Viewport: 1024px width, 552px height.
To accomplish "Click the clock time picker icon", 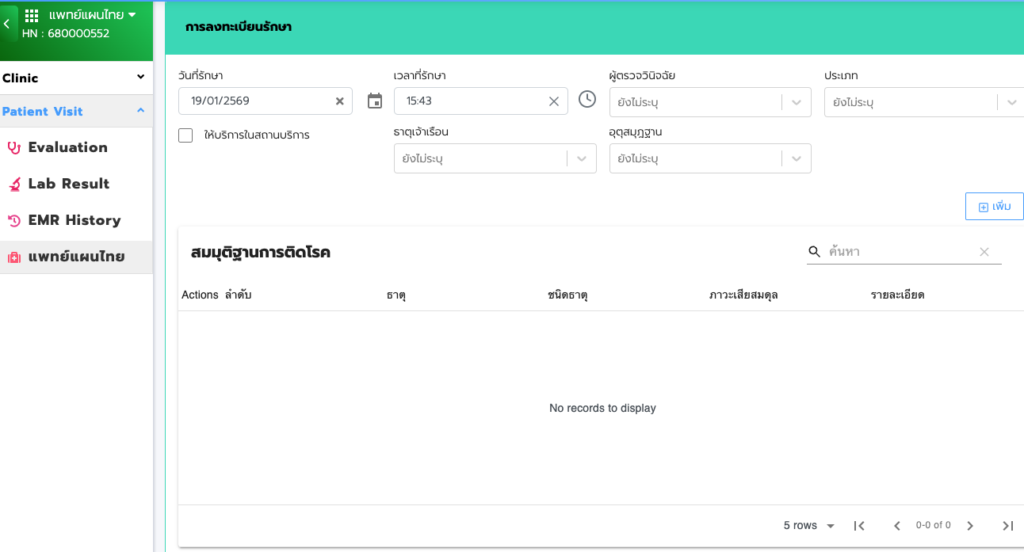I will click(587, 100).
